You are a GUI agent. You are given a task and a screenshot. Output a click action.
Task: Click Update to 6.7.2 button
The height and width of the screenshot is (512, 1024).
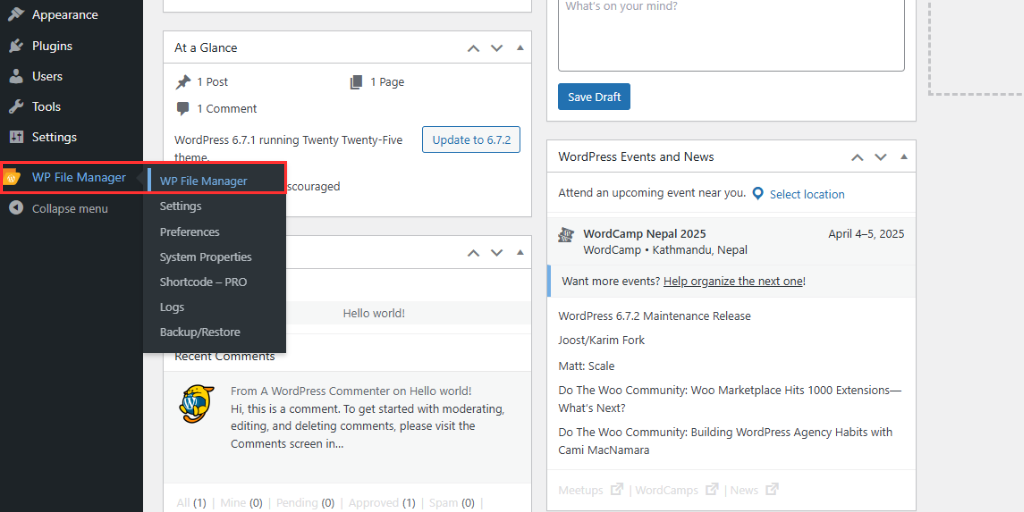tap(471, 140)
